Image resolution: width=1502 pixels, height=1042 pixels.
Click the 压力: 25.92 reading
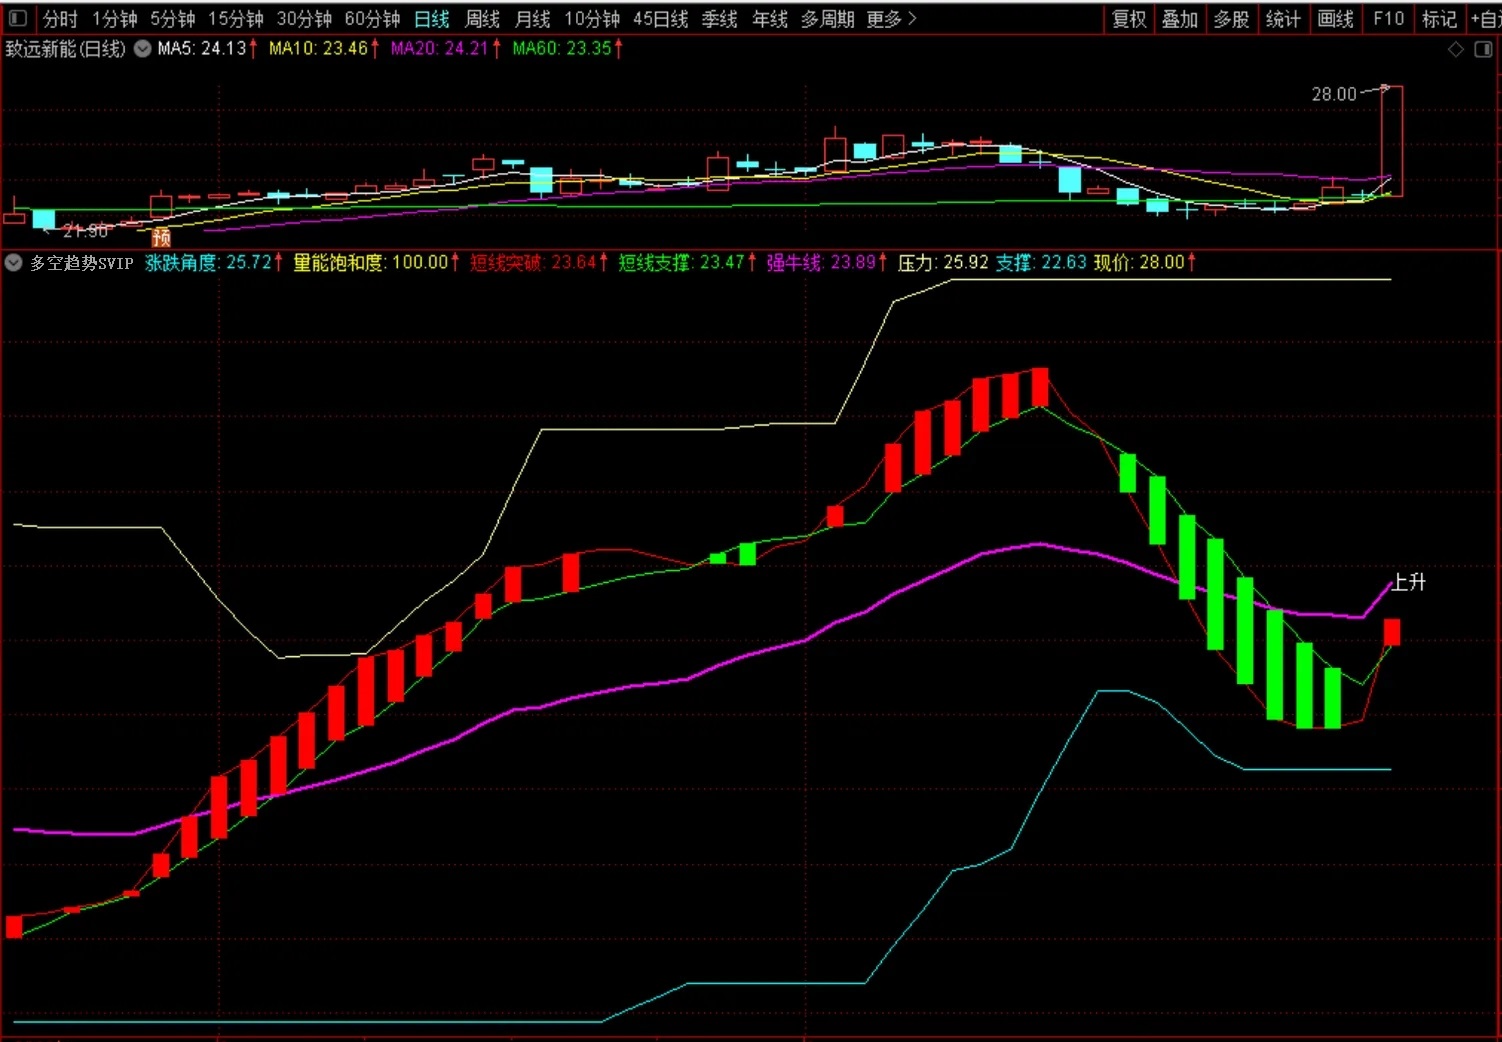[x=942, y=263]
